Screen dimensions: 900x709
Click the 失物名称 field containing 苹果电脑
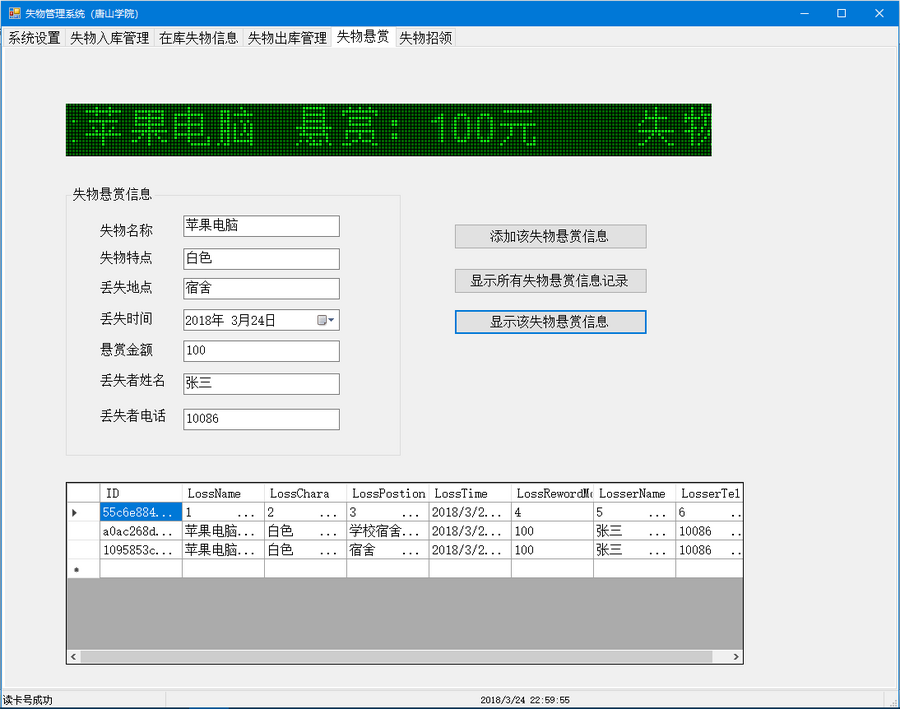point(260,226)
